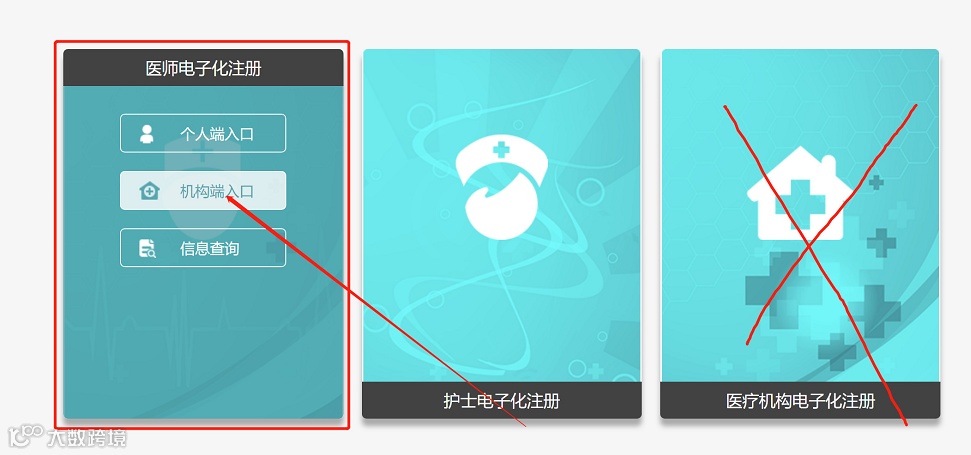This screenshot has width=971, height=455.
Task: Open the nurse registration card image
Action: click(502, 215)
